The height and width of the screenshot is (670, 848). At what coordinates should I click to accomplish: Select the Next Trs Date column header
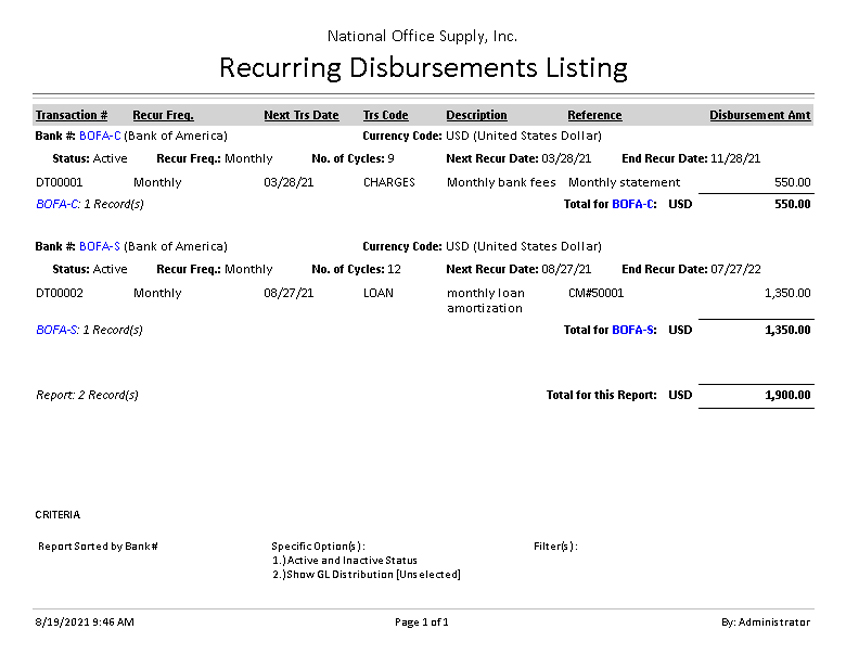(x=301, y=115)
